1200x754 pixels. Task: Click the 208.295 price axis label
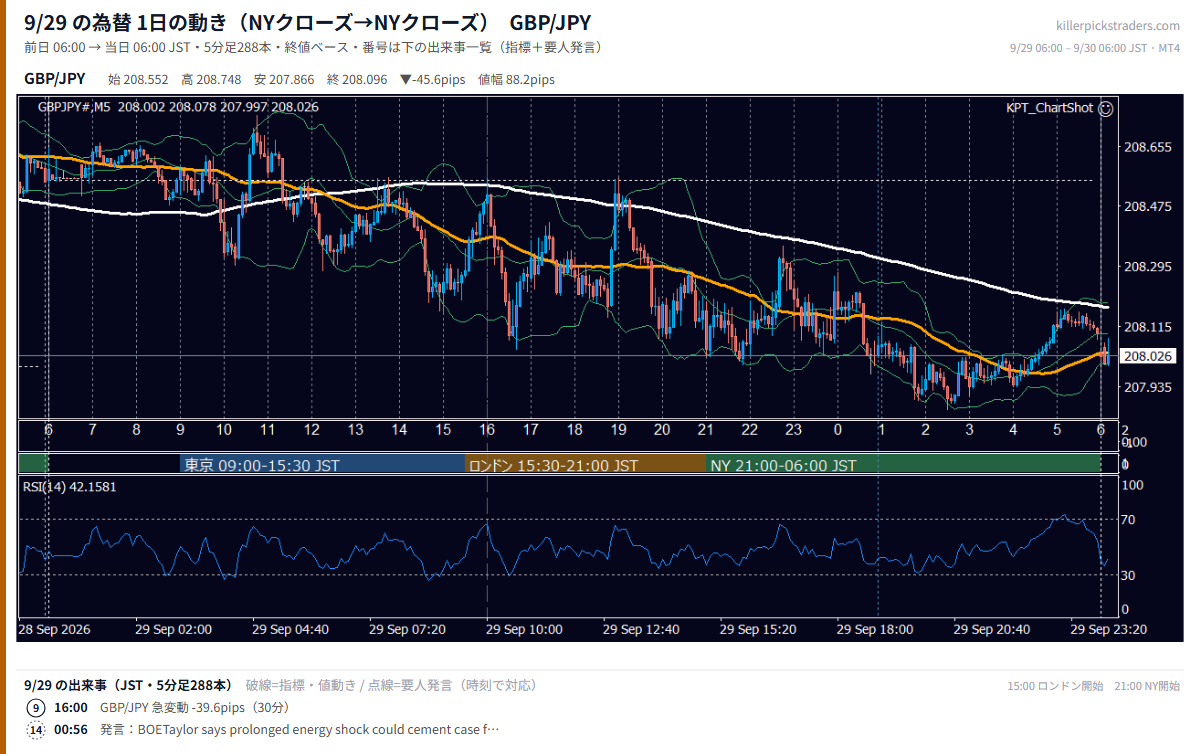[1148, 267]
